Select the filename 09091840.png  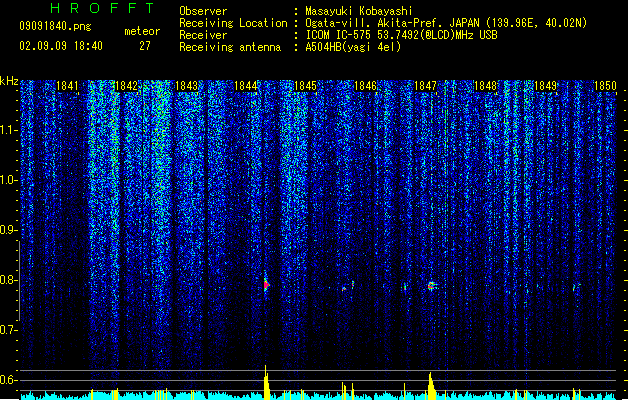(x=55, y=27)
